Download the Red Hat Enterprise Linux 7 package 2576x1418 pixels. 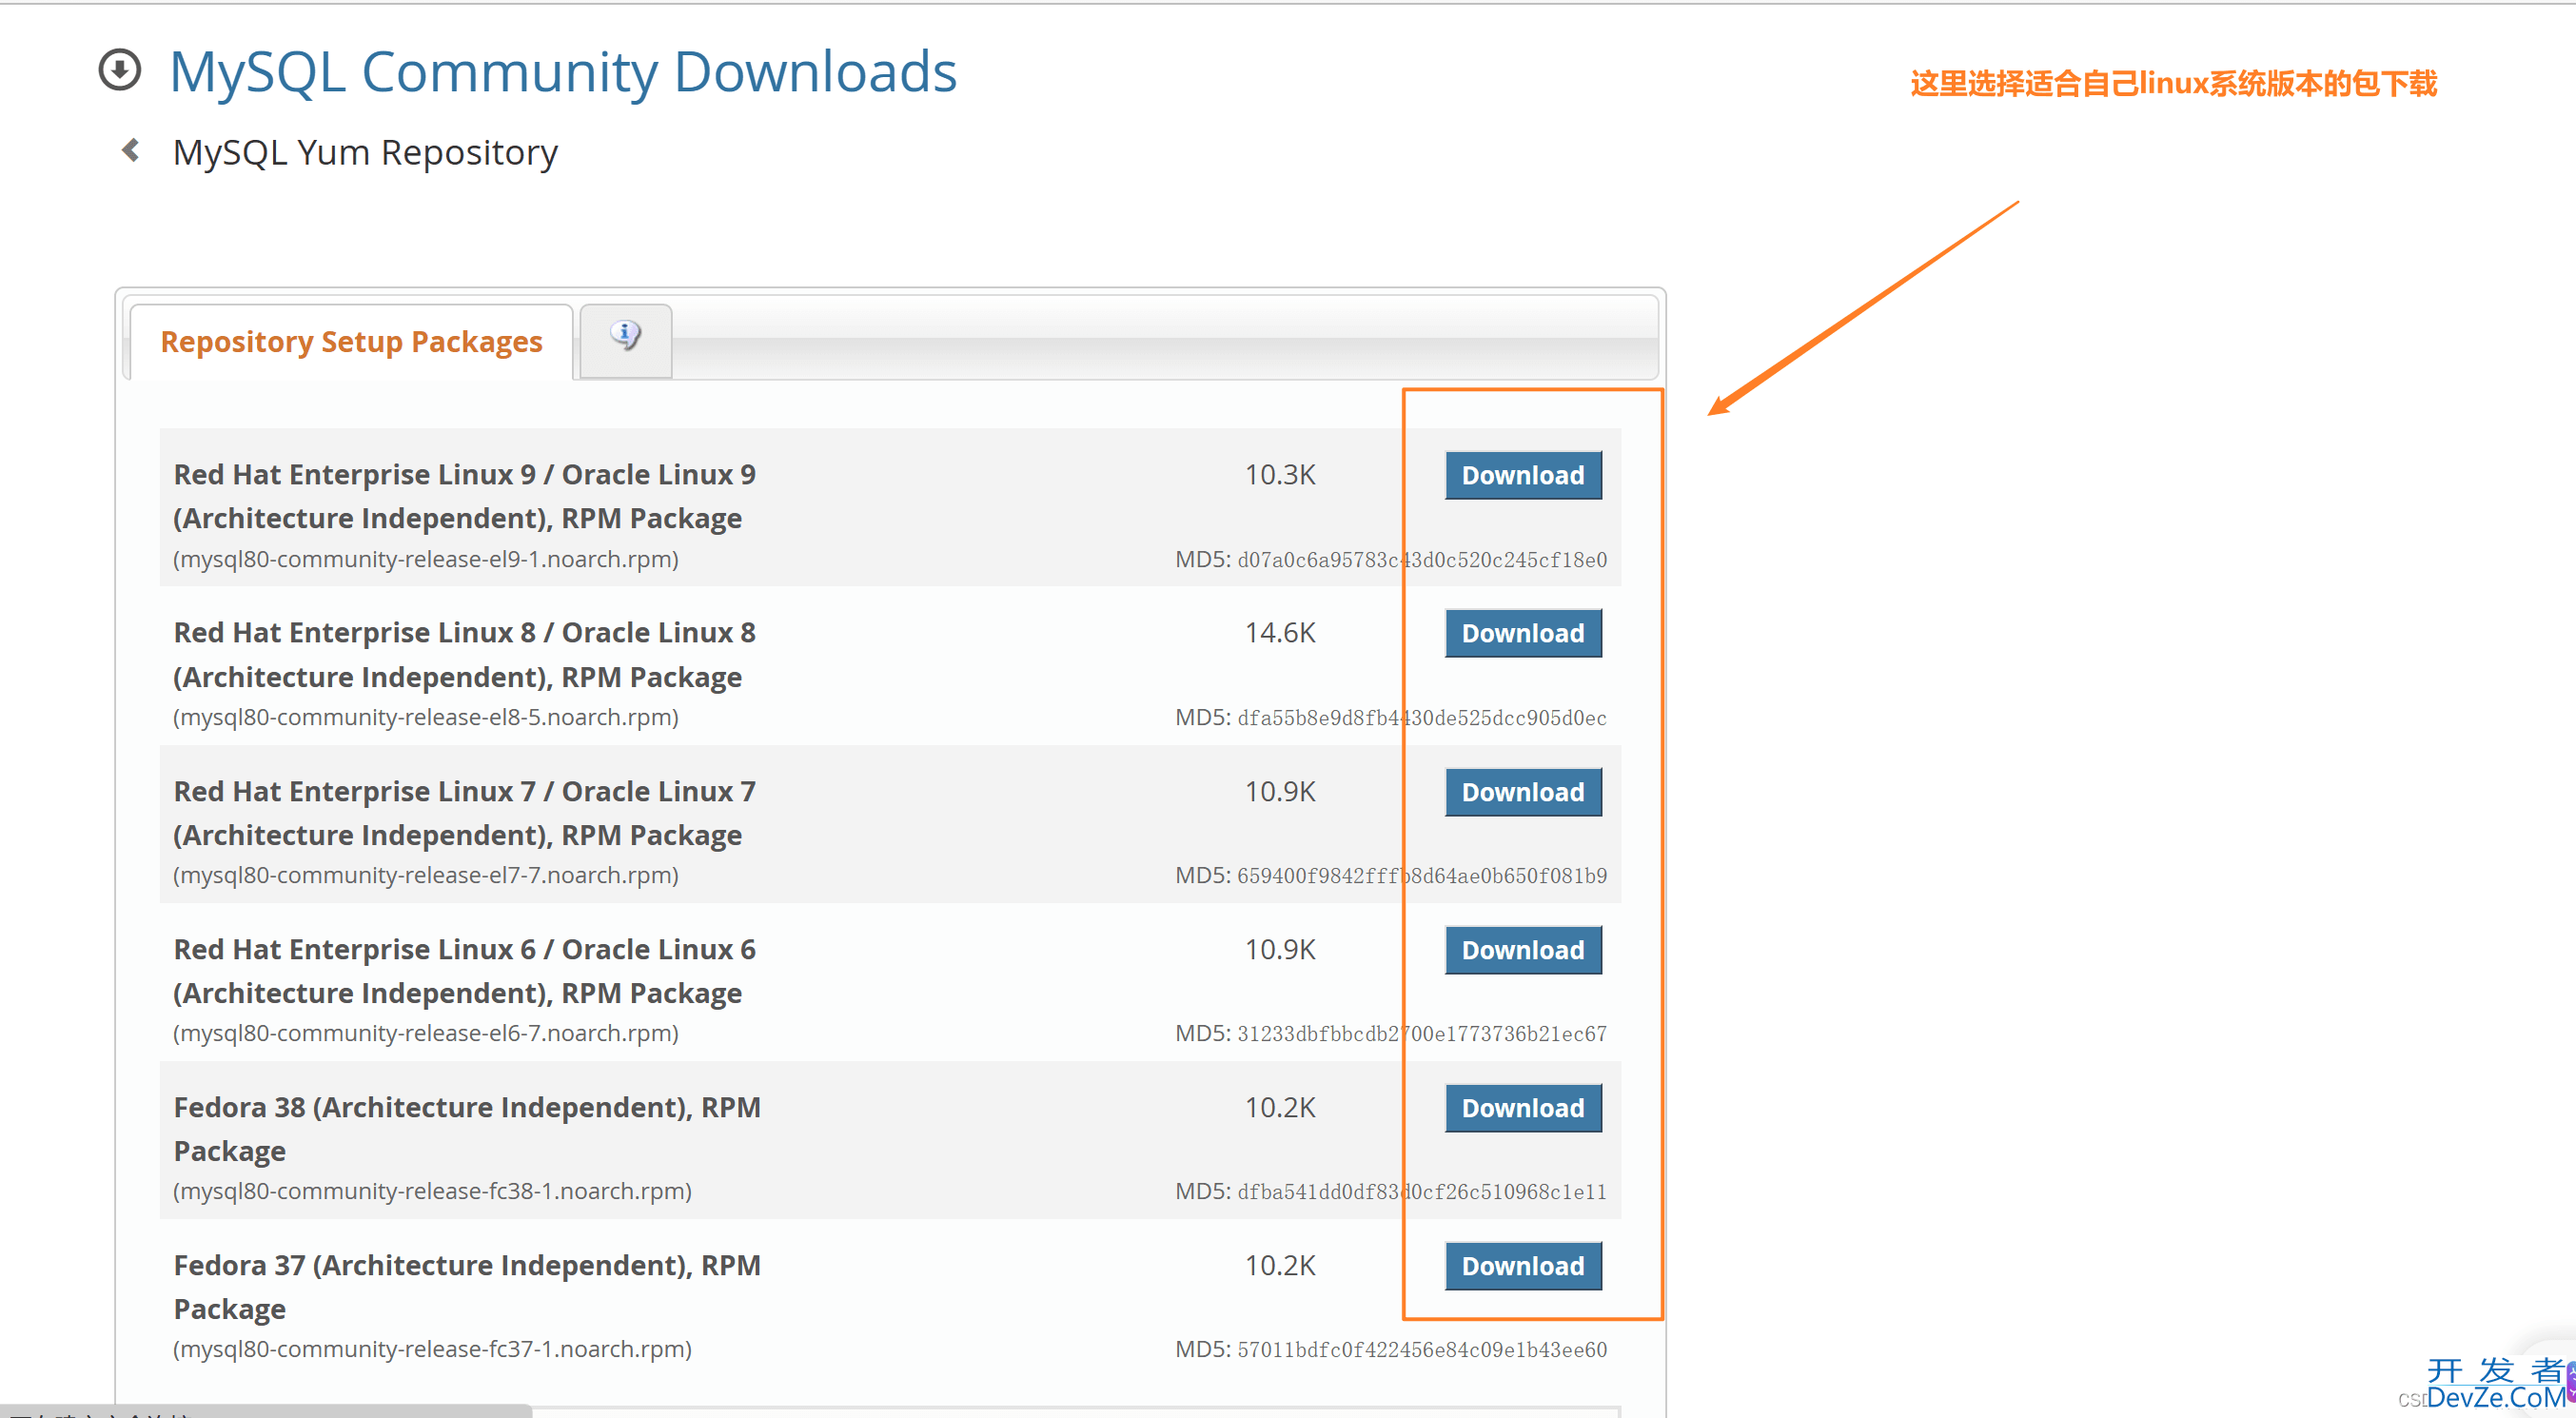click(1523, 792)
